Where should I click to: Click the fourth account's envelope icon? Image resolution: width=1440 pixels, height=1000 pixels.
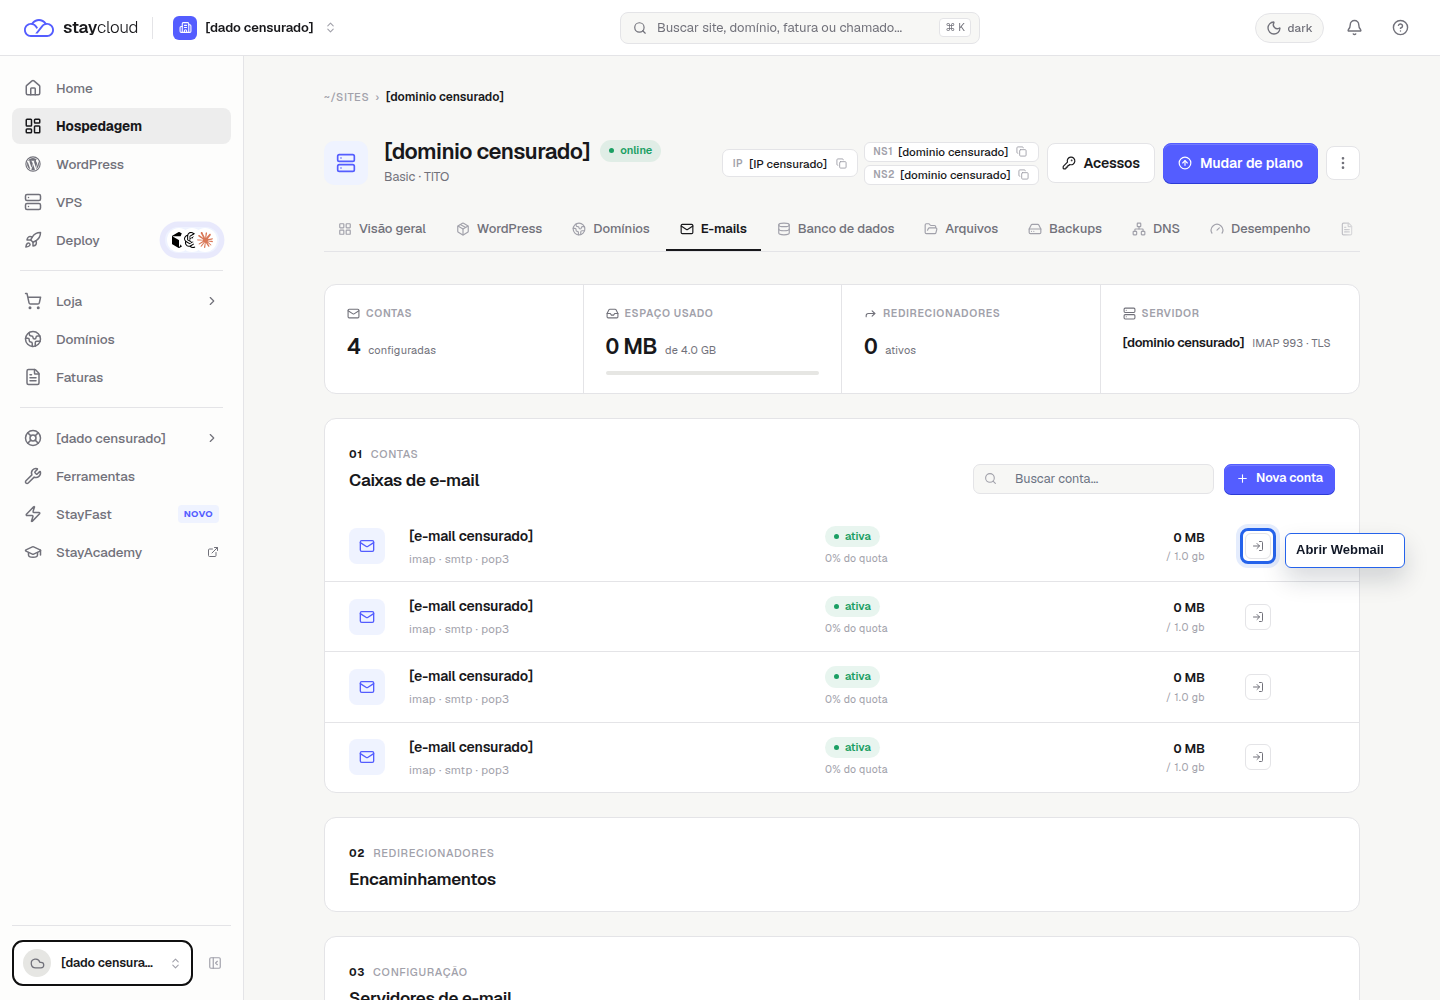367,757
